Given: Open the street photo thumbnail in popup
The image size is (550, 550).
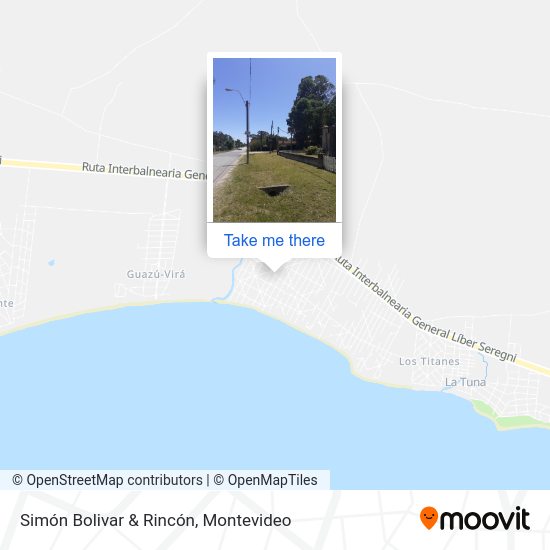Looking at the screenshot, I should (274, 140).
